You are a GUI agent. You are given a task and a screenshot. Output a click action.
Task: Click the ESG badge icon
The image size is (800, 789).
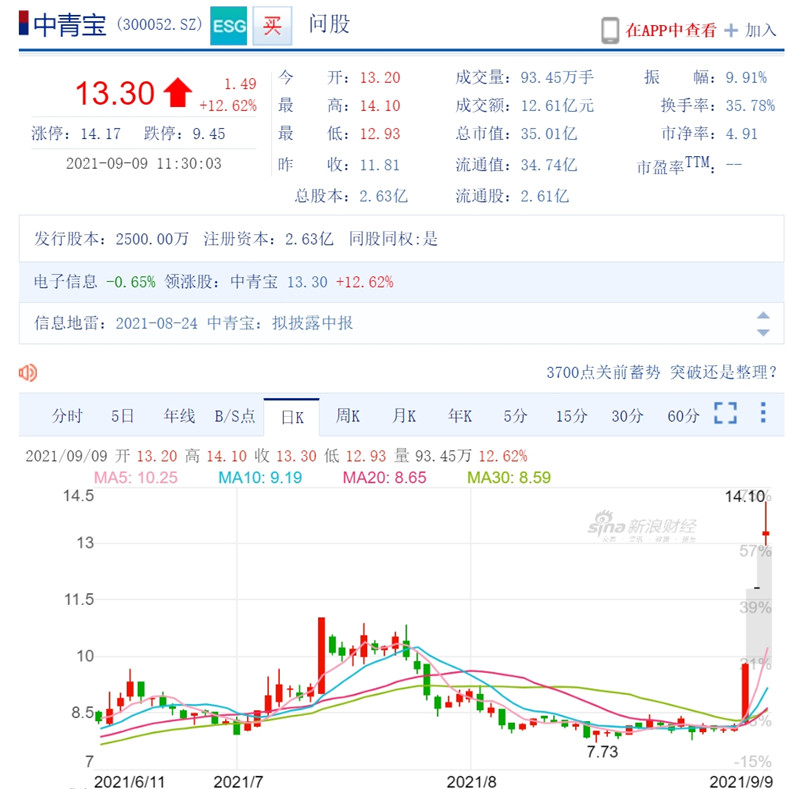(229, 26)
